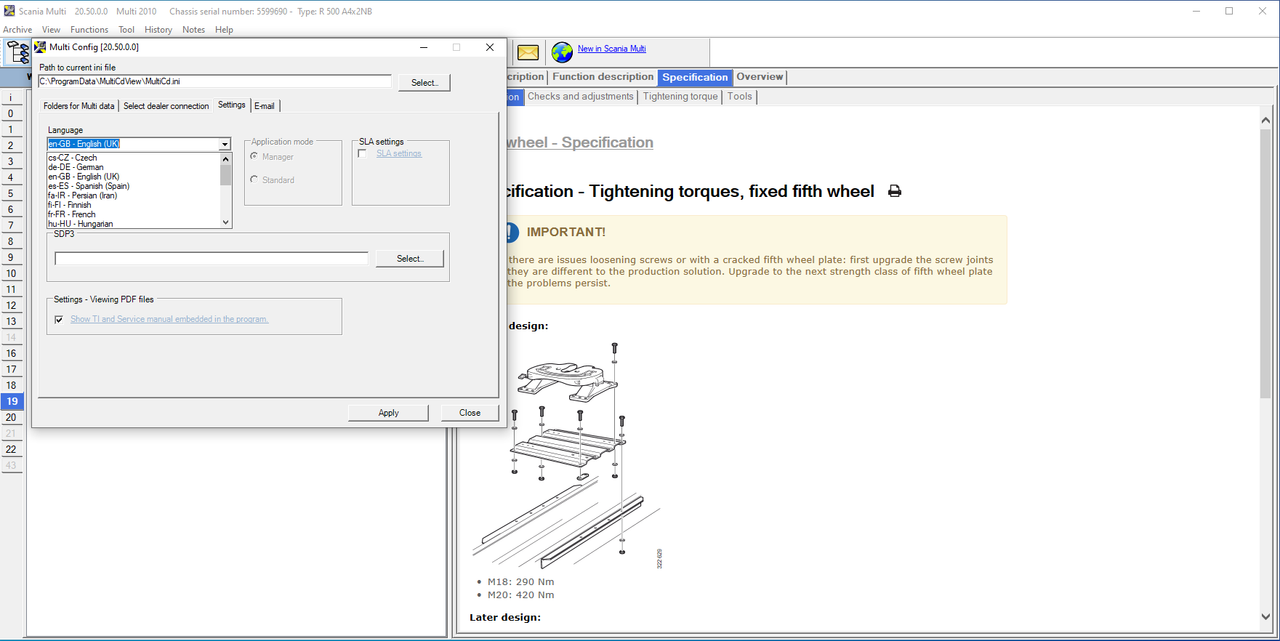The image size is (1280, 641).
Task: Choose fa-IR - Persian (Iran) in language list
Action: [82, 195]
